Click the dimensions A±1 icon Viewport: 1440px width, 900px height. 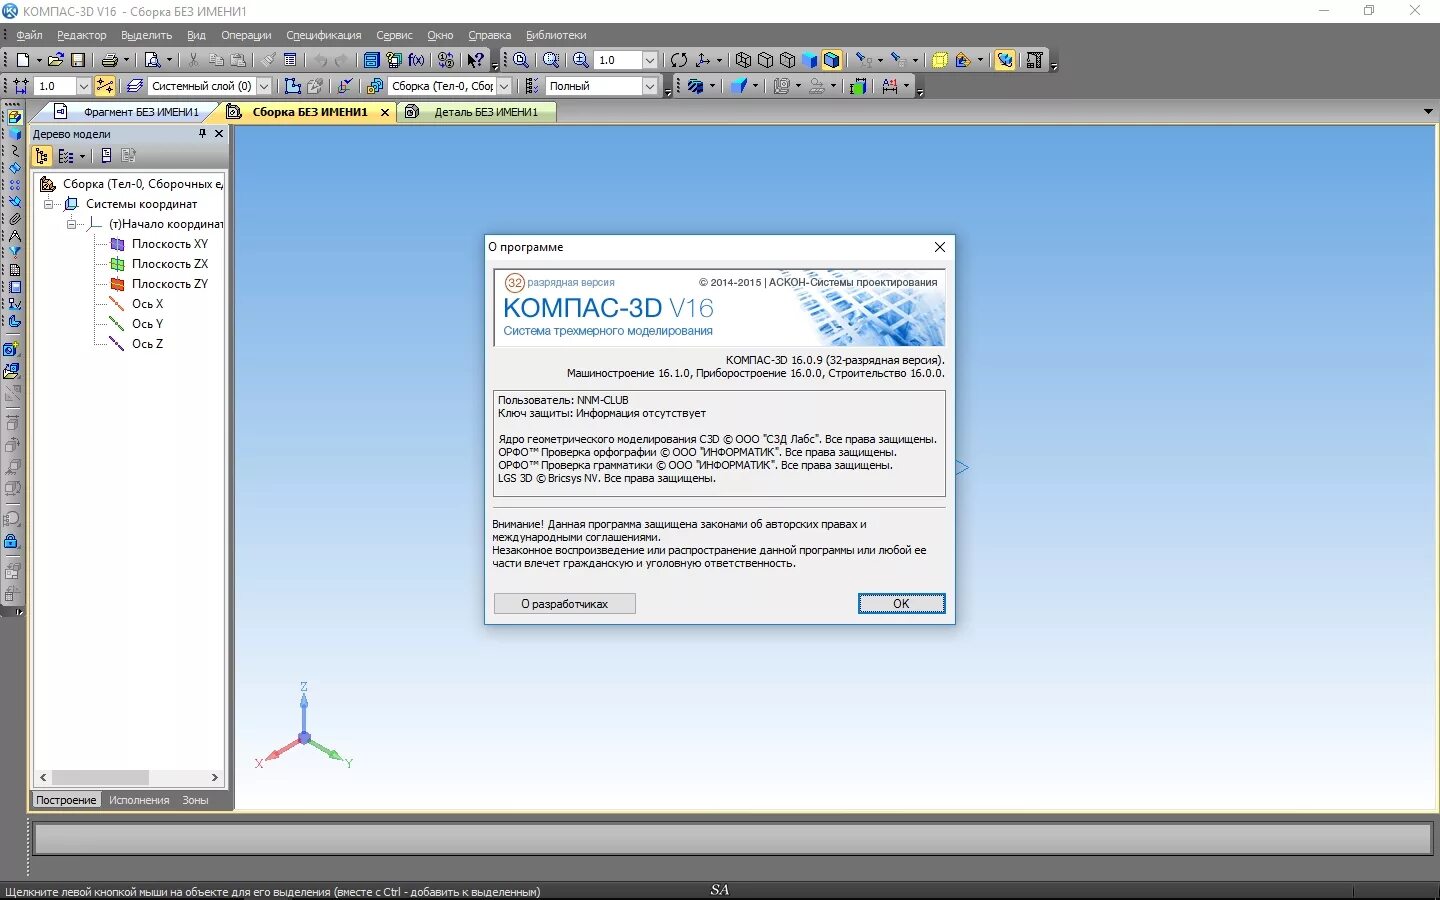(x=890, y=86)
